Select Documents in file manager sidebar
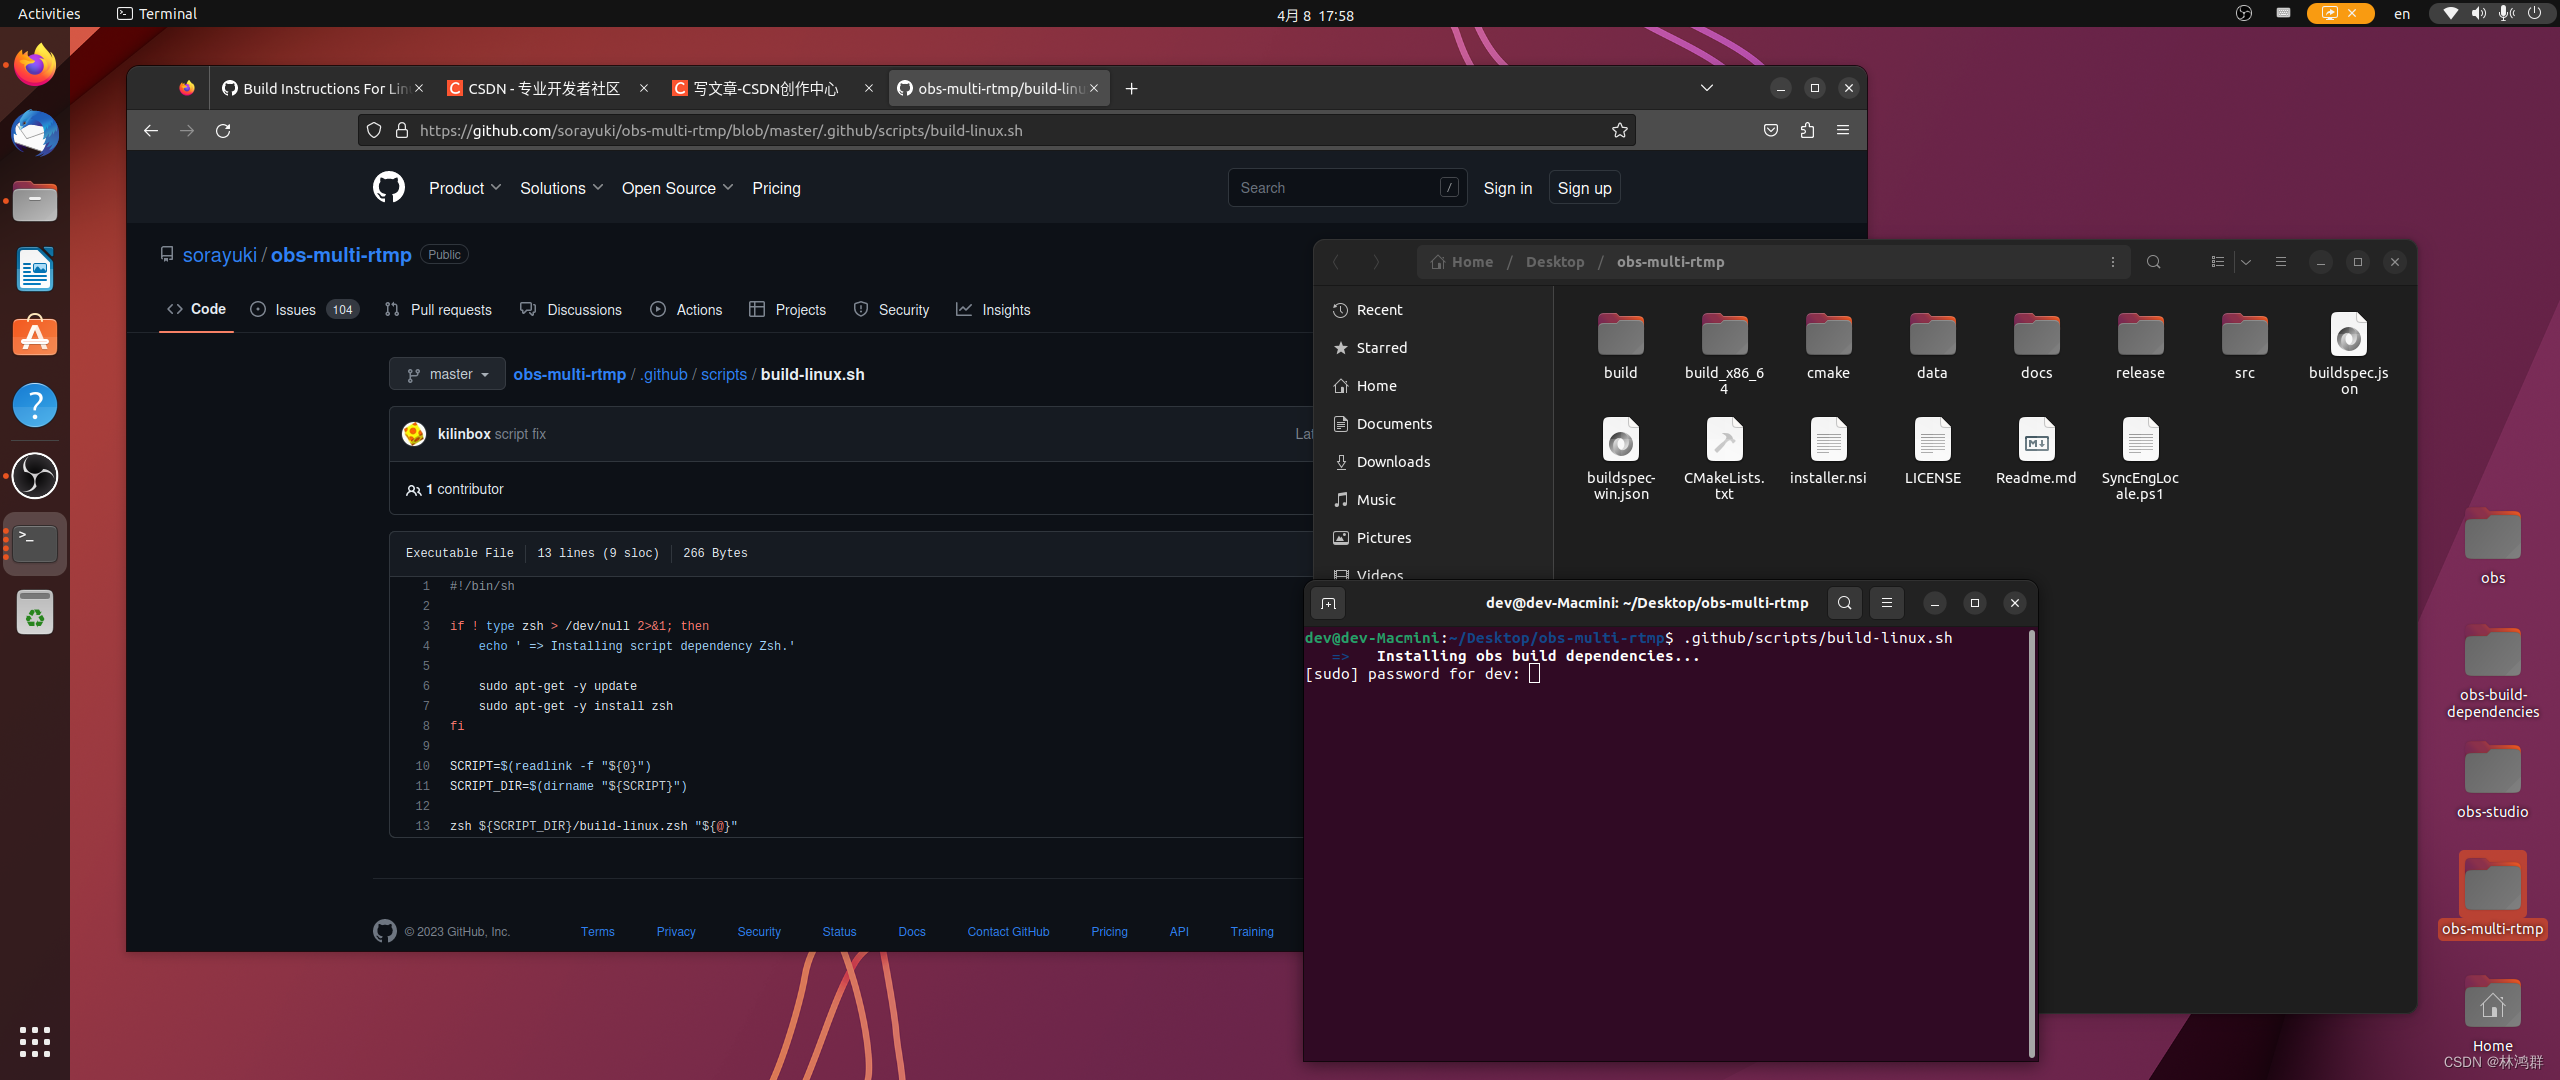 [x=1434, y=424]
